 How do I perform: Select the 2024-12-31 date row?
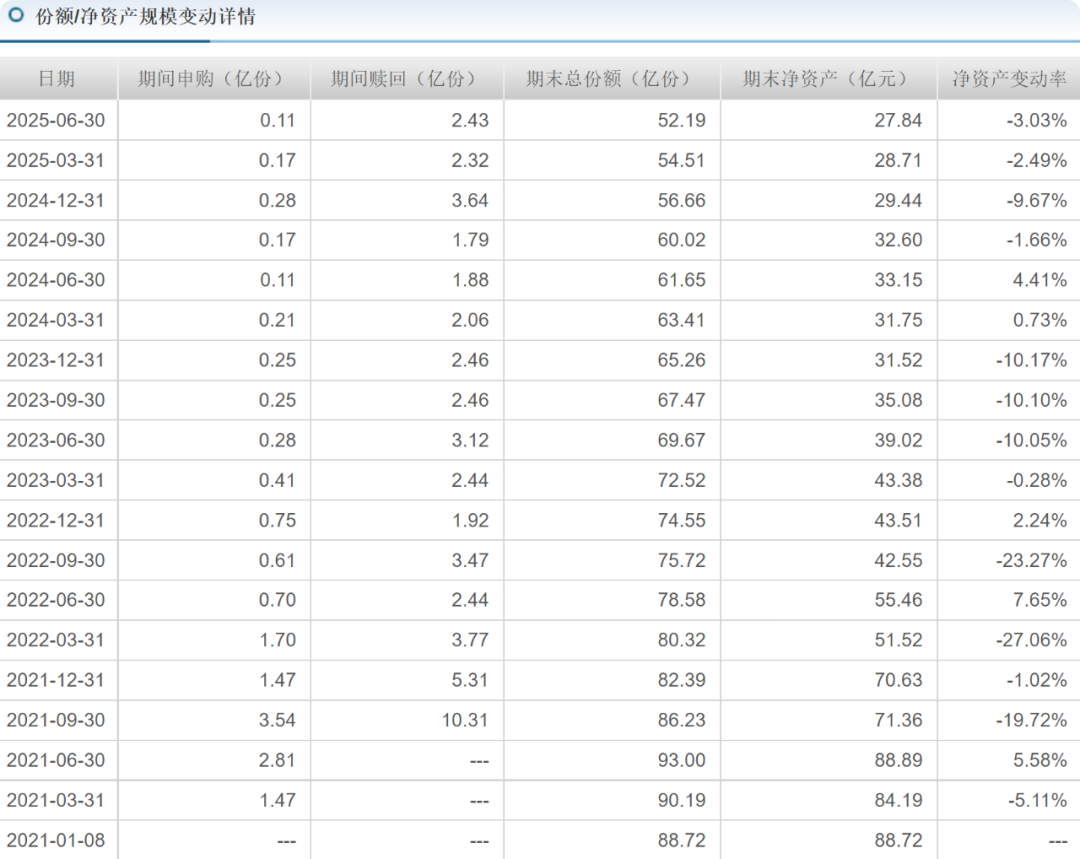pyautogui.click(x=56, y=200)
